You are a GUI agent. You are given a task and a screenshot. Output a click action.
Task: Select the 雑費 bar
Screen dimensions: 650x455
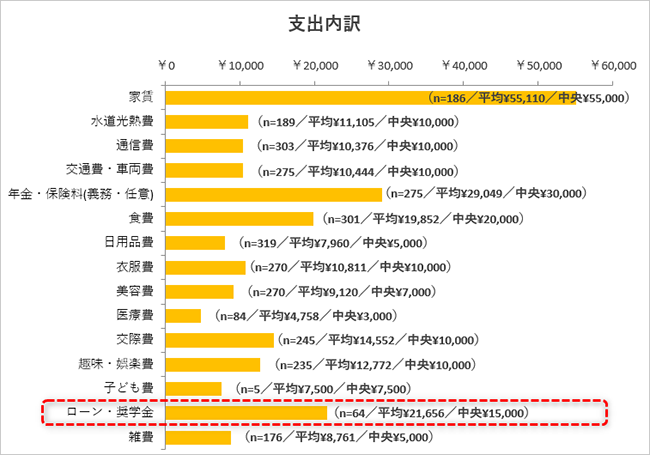point(198,437)
